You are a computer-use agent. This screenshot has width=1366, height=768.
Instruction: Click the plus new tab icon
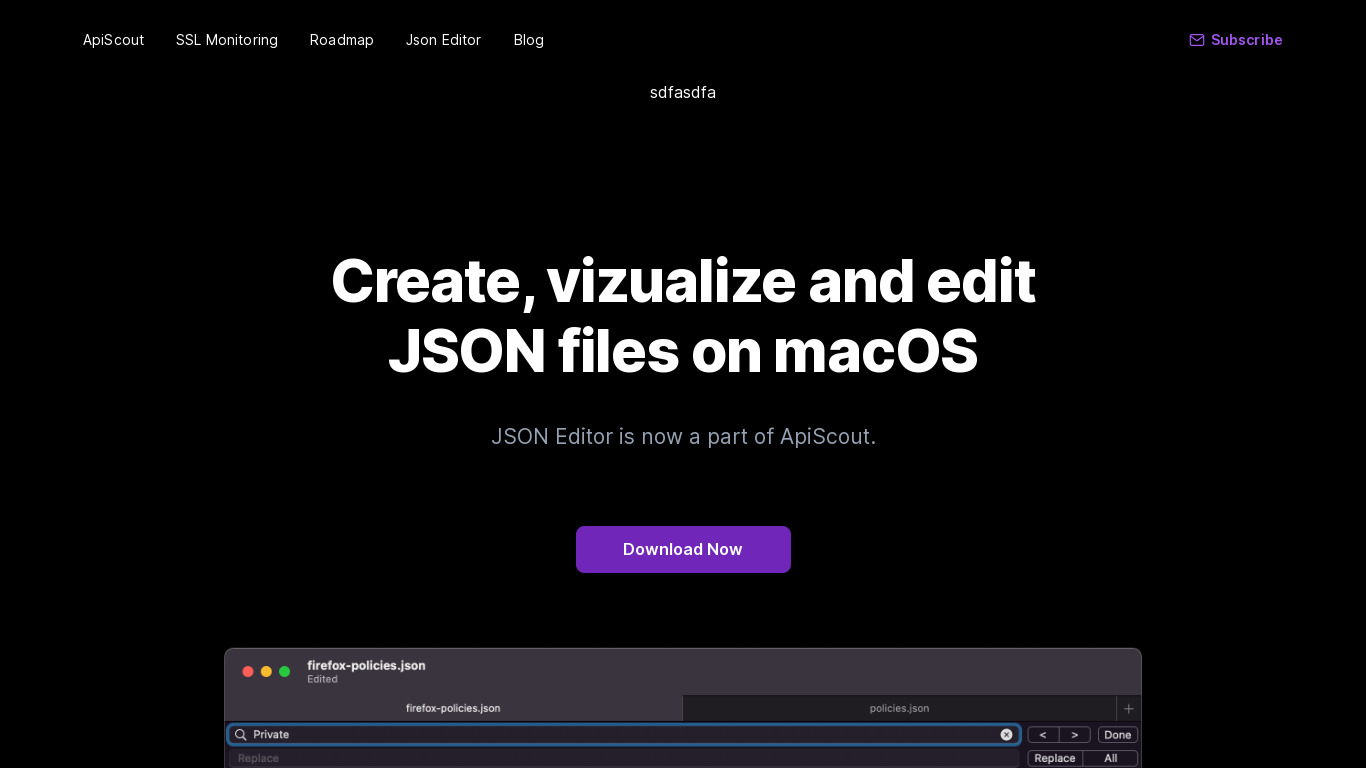pos(1129,708)
